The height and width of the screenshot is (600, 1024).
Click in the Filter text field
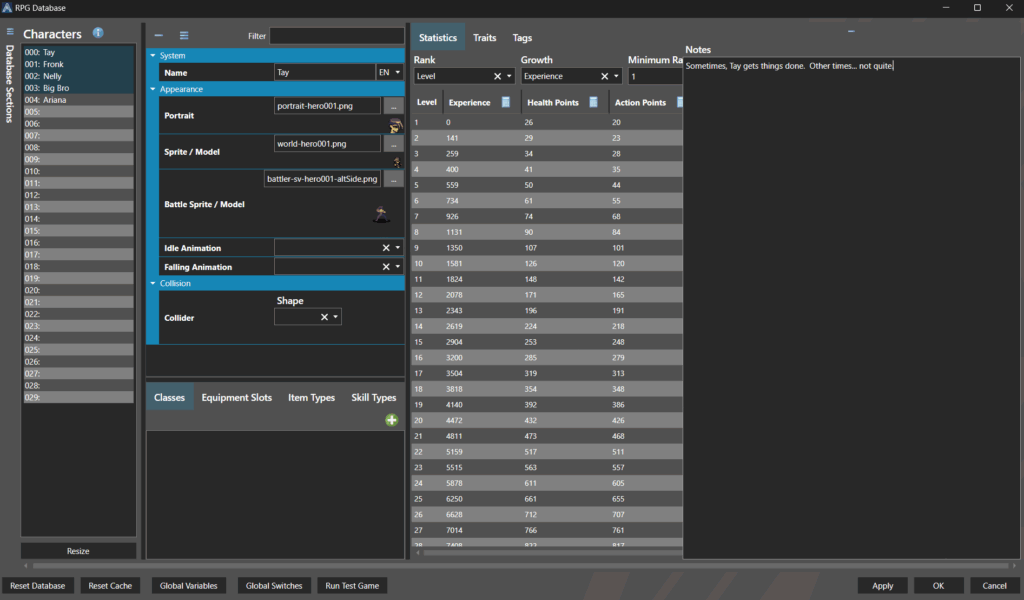click(336, 36)
